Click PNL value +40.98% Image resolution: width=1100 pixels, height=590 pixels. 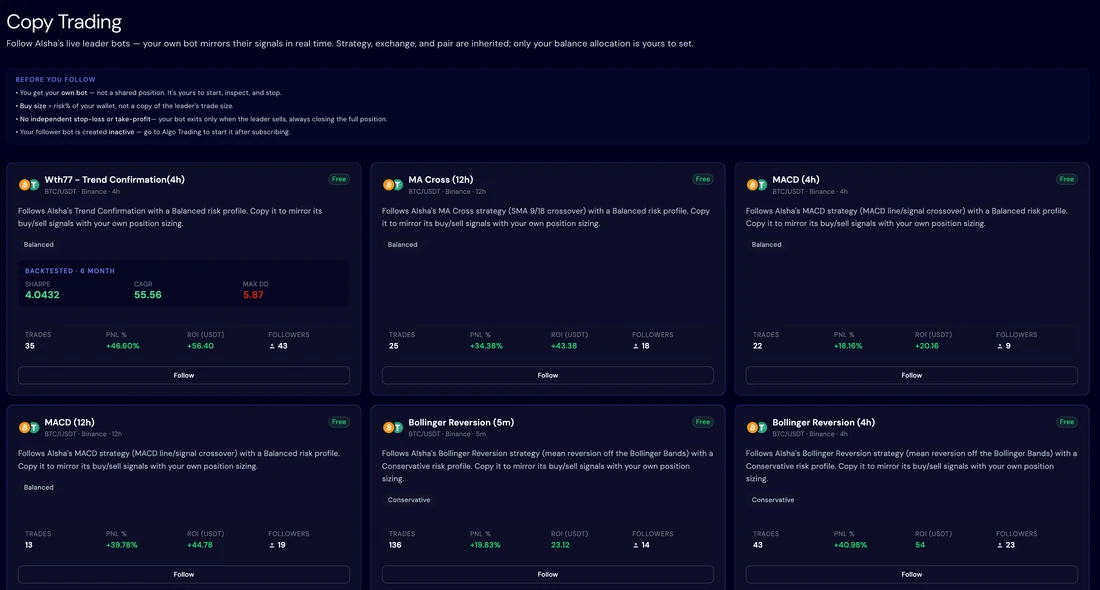point(850,545)
